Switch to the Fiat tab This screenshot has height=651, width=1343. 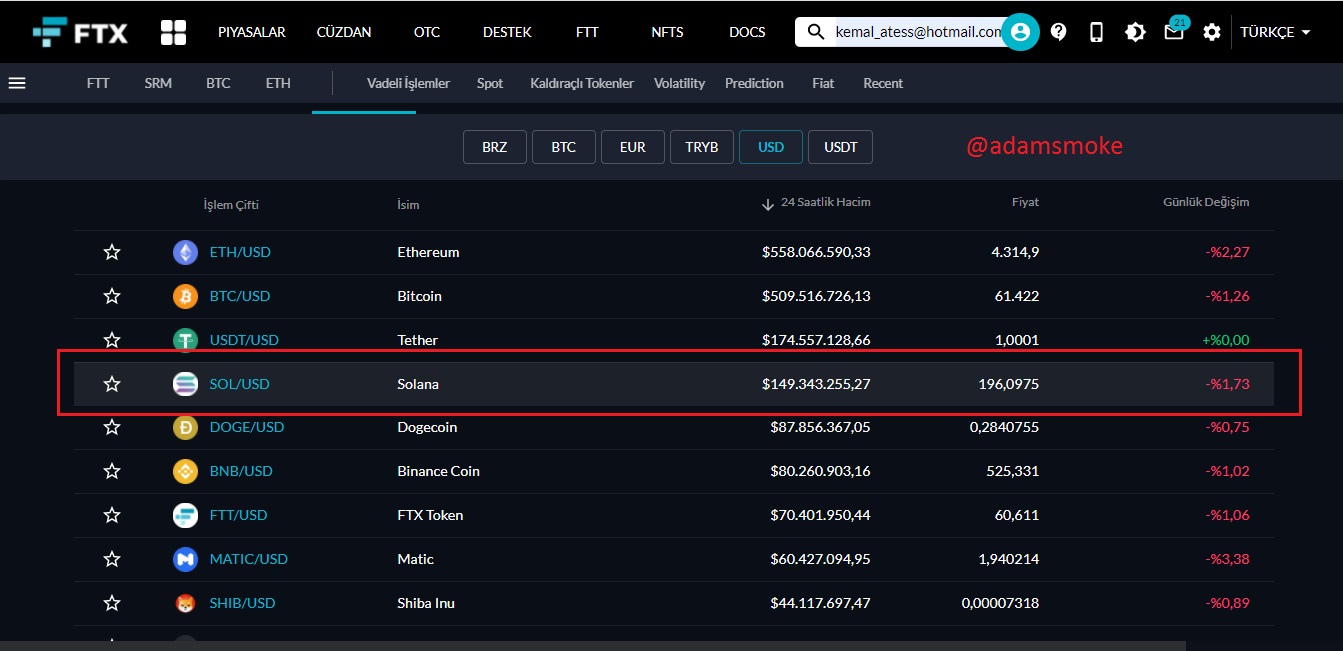(x=823, y=83)
